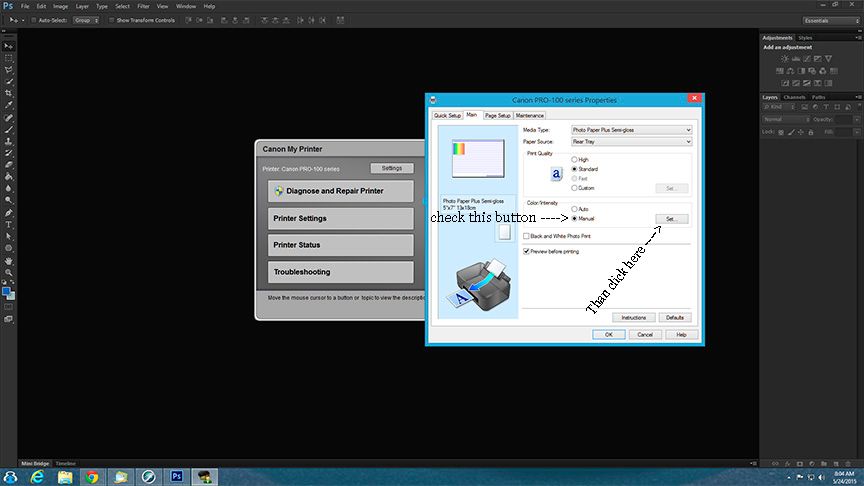Viewport: 864px width, 486px height.
Task: Select the Move tool in the toolbar
Action: click(8, 46)
